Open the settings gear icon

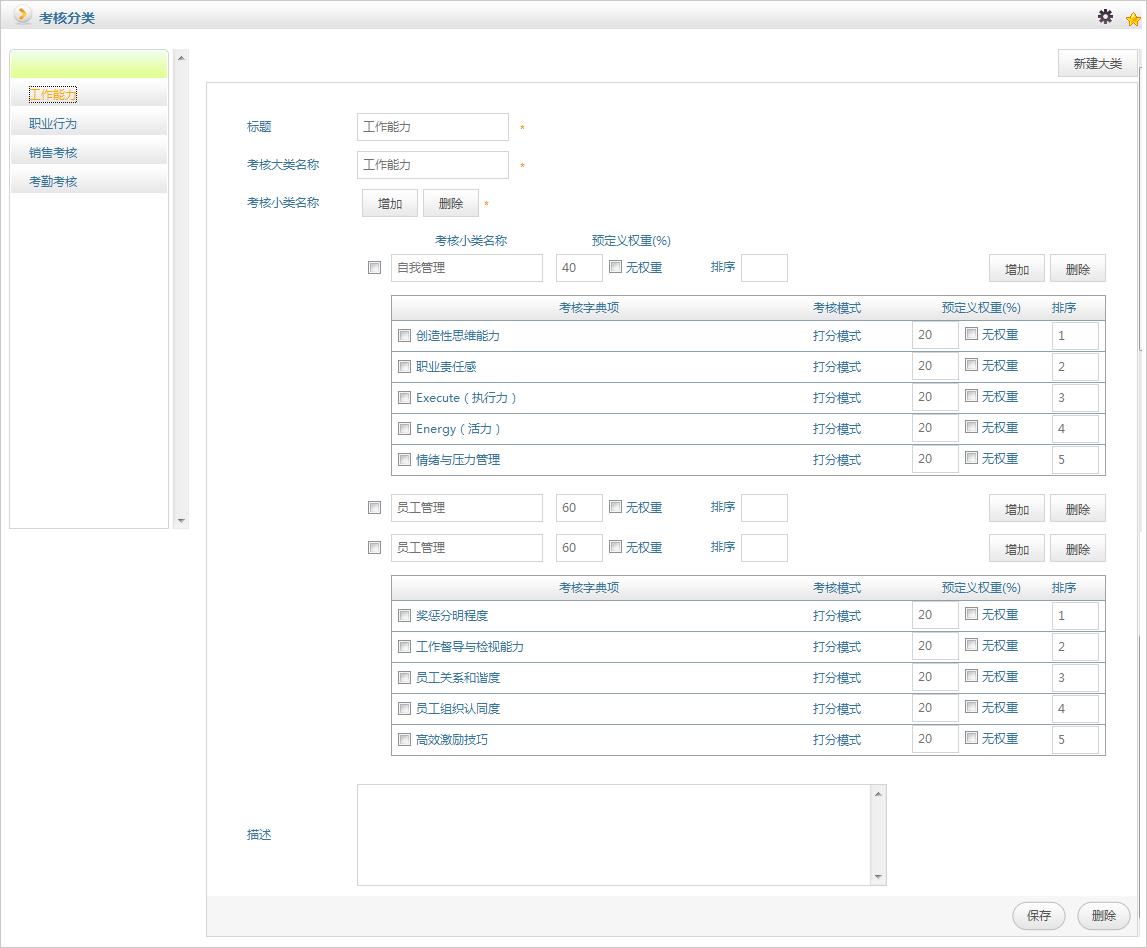[x=1105, y=16]
